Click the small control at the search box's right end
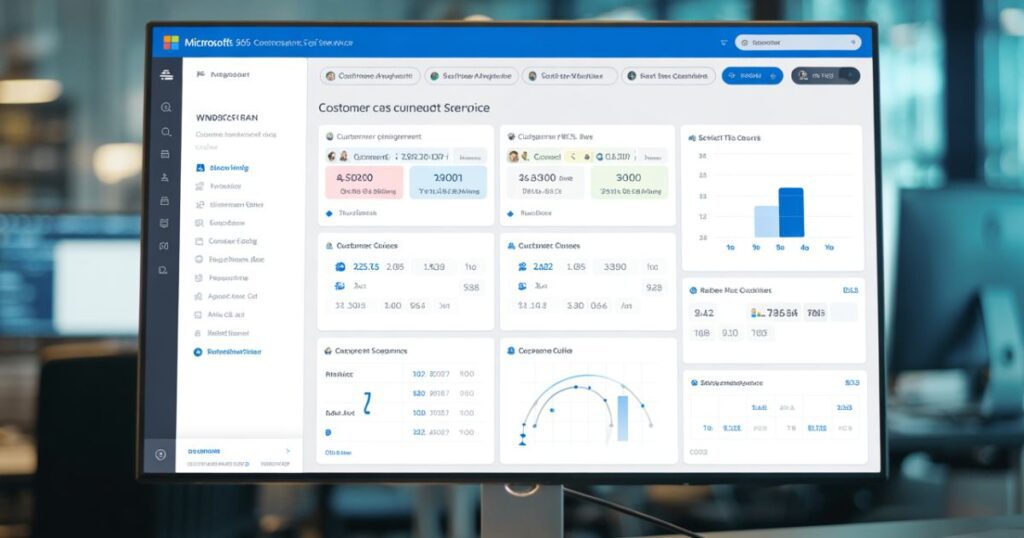The image size is (1024, 538). [853, 42]
